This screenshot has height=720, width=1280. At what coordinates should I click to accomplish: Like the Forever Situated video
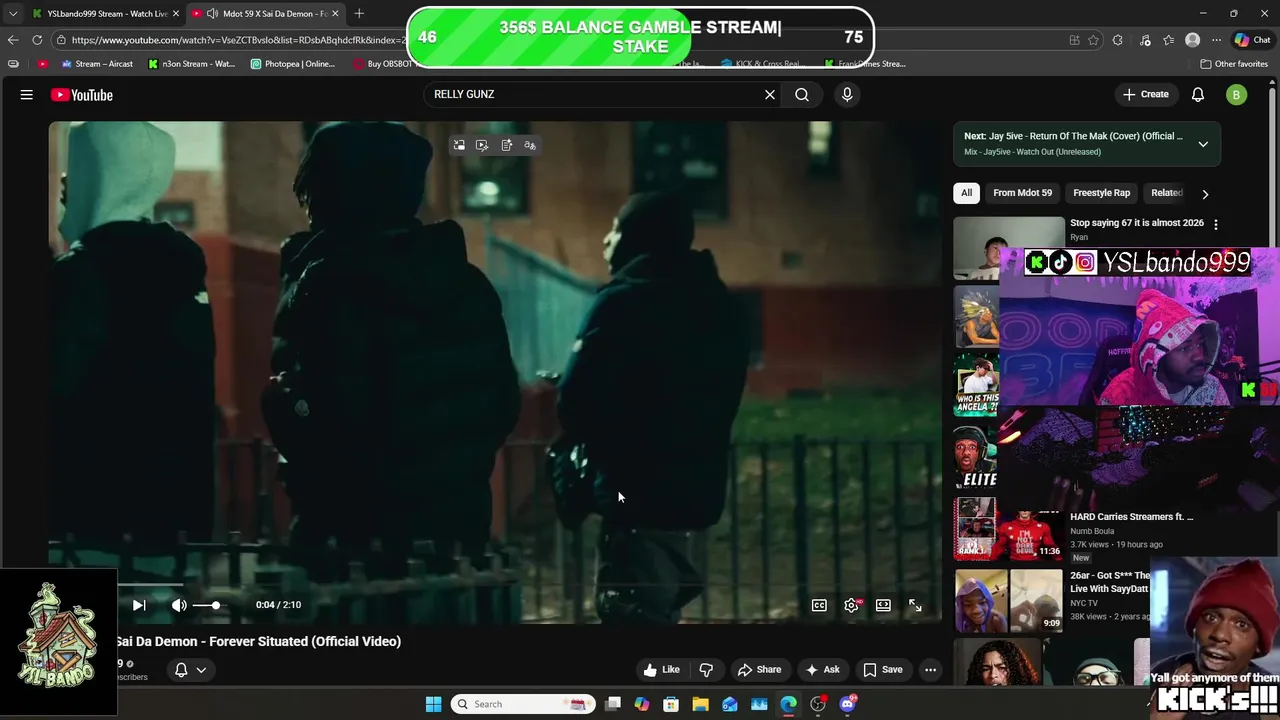(x=661, y=670)
